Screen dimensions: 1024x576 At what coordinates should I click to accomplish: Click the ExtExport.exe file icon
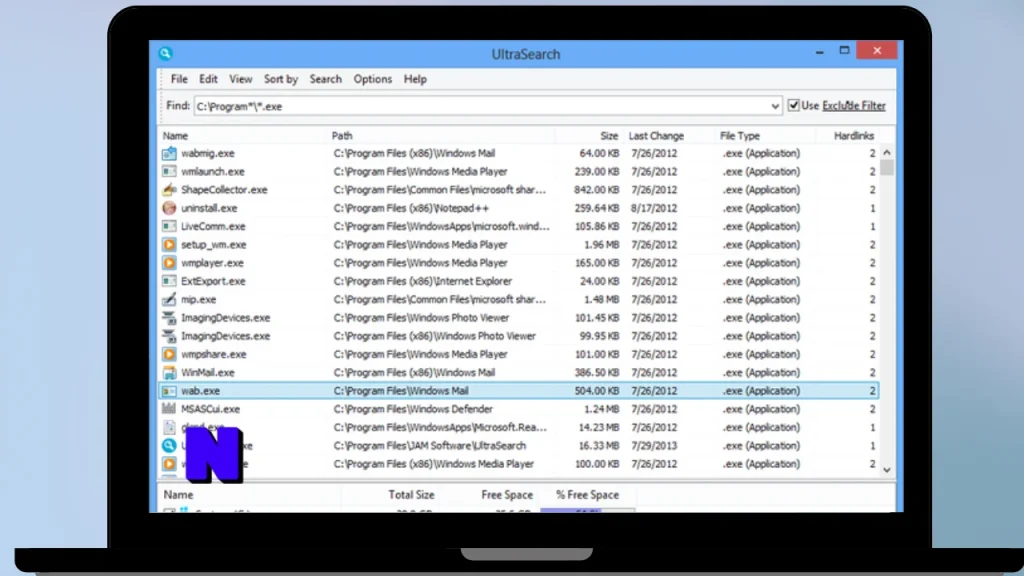[169, 281]
